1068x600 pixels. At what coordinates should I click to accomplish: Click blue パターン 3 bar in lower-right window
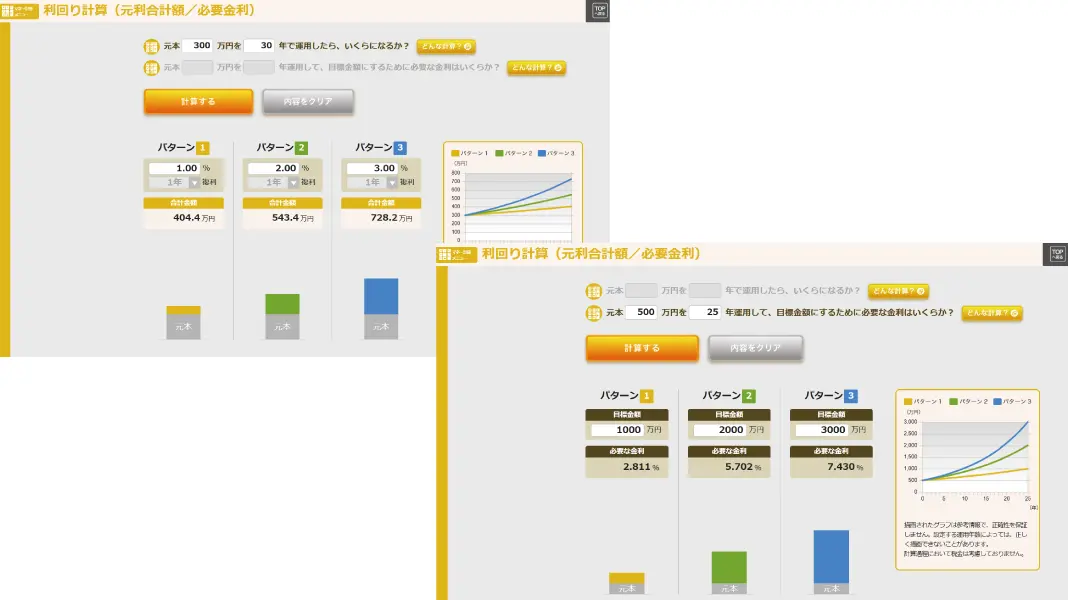pos(831,556)
